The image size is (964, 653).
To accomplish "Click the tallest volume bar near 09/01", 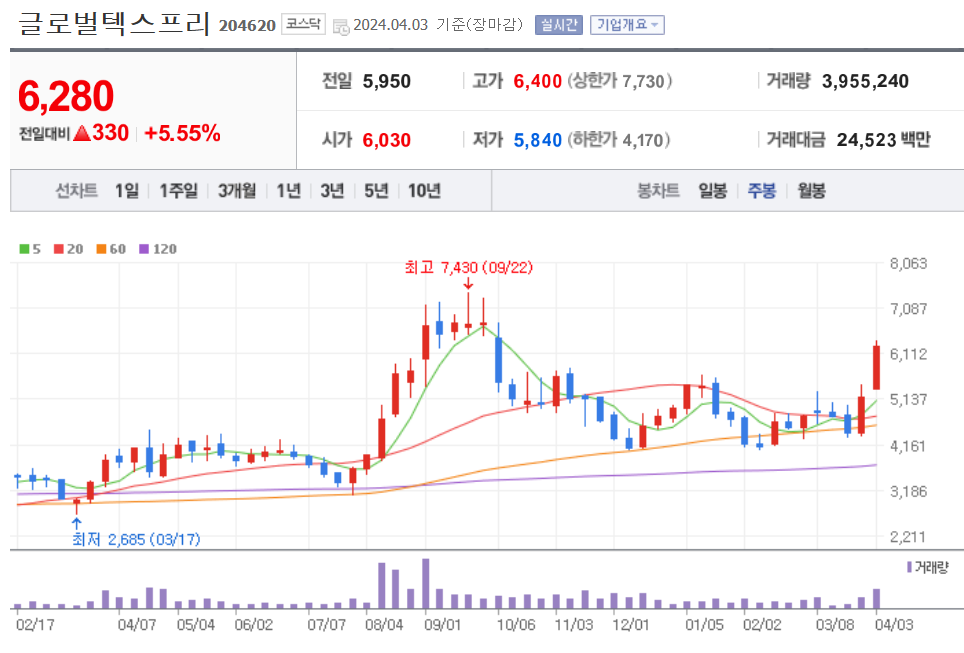I will tap(425, 584).
